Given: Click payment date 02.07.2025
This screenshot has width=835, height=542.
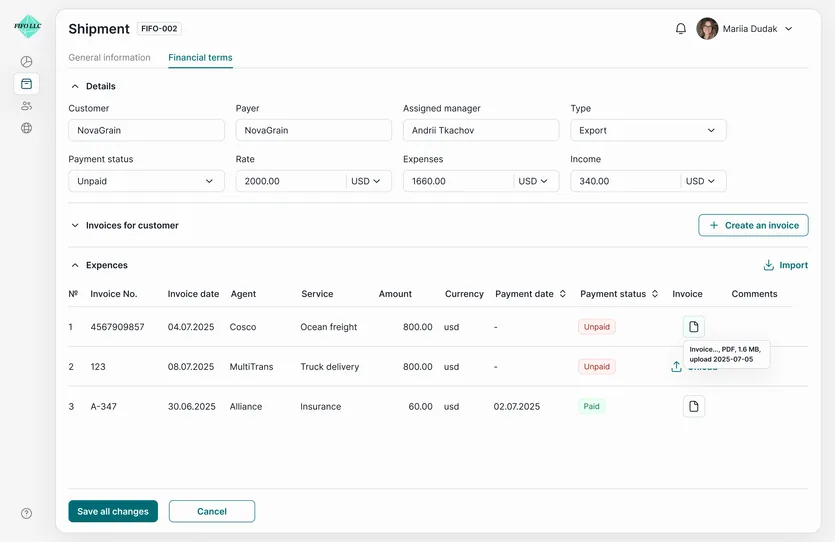Looking at the screenshot, I should coord(517,406).
